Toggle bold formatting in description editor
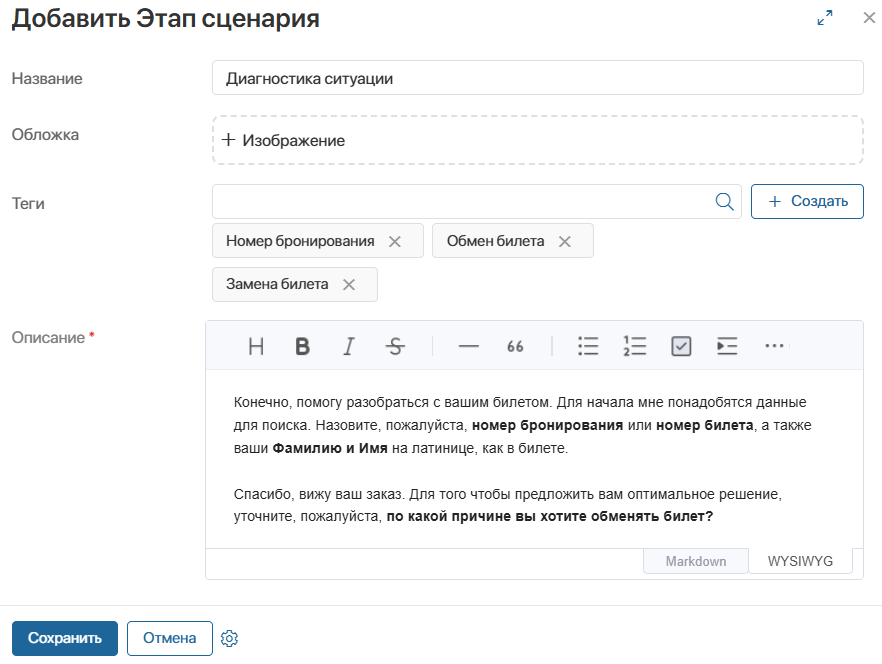Screen dimensions: 882x664 (303, 346)
